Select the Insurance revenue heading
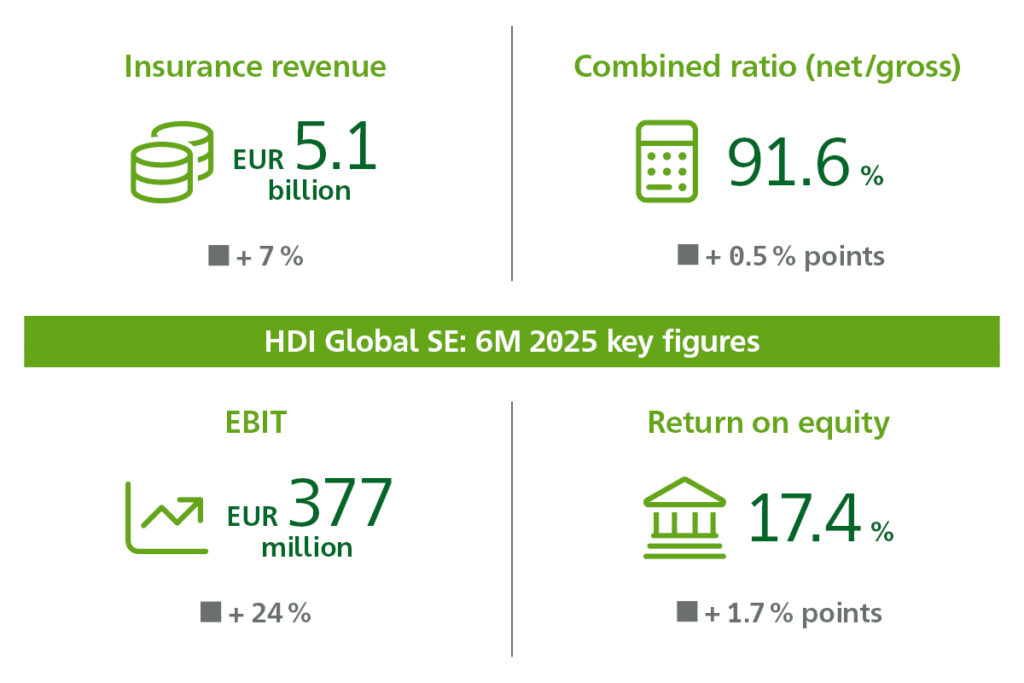Viewport: 1024px width, 683px height. [x=255, y=67]
